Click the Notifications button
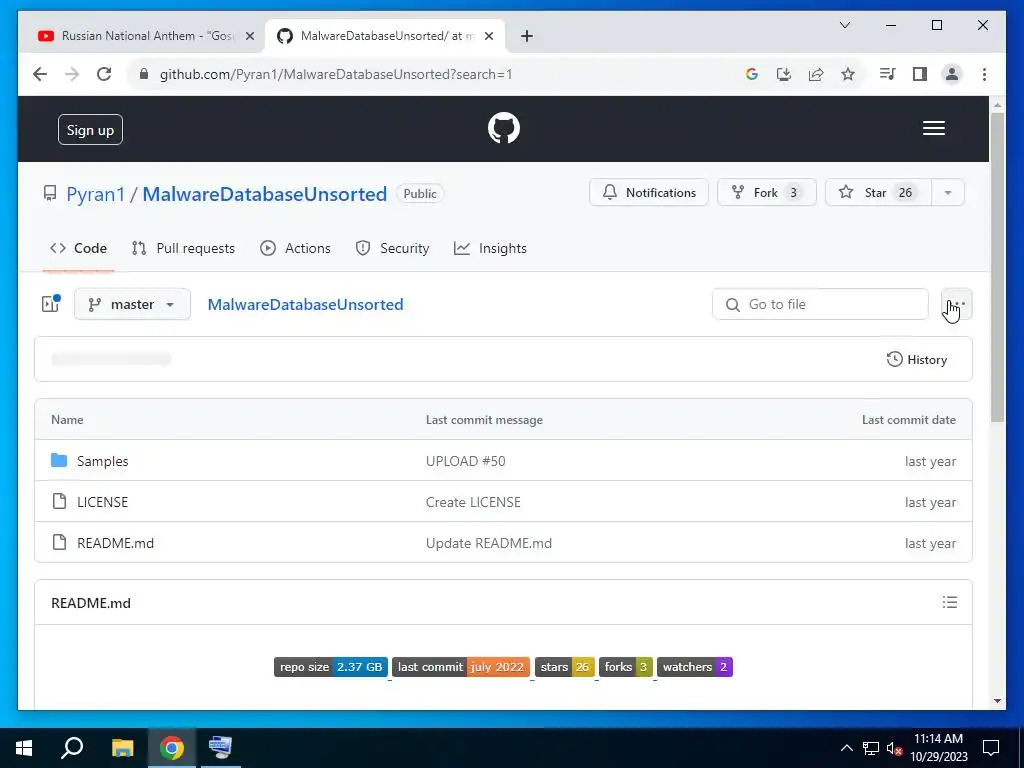Image resolution: width=1024 pixels, height=768 pixels. [649, 193]
